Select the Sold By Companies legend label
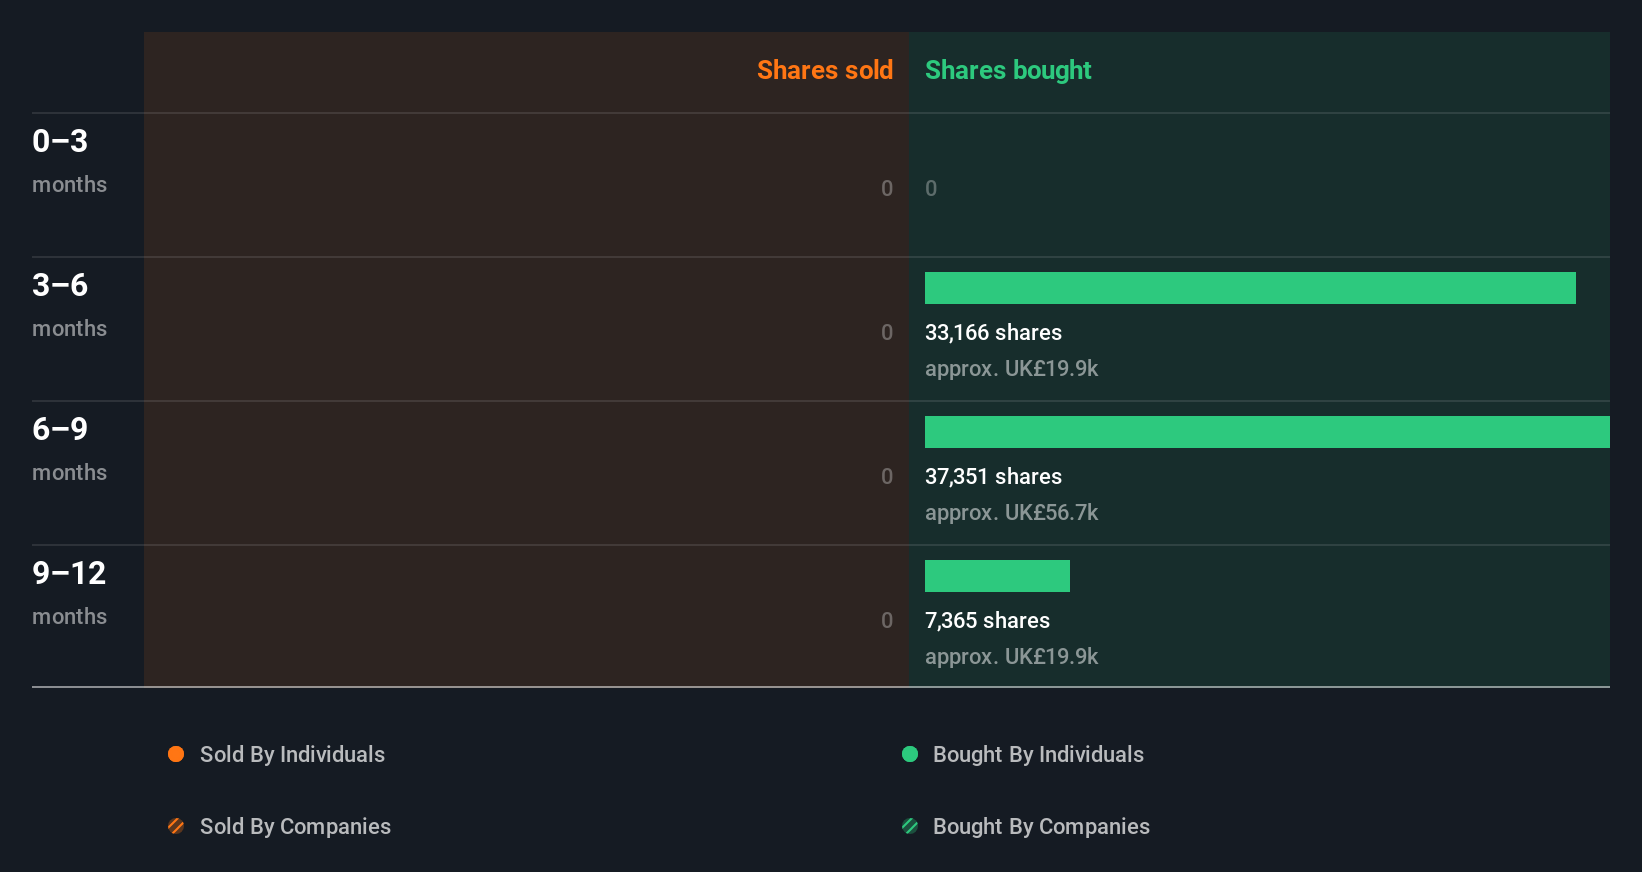 click(x=295, y=827)
